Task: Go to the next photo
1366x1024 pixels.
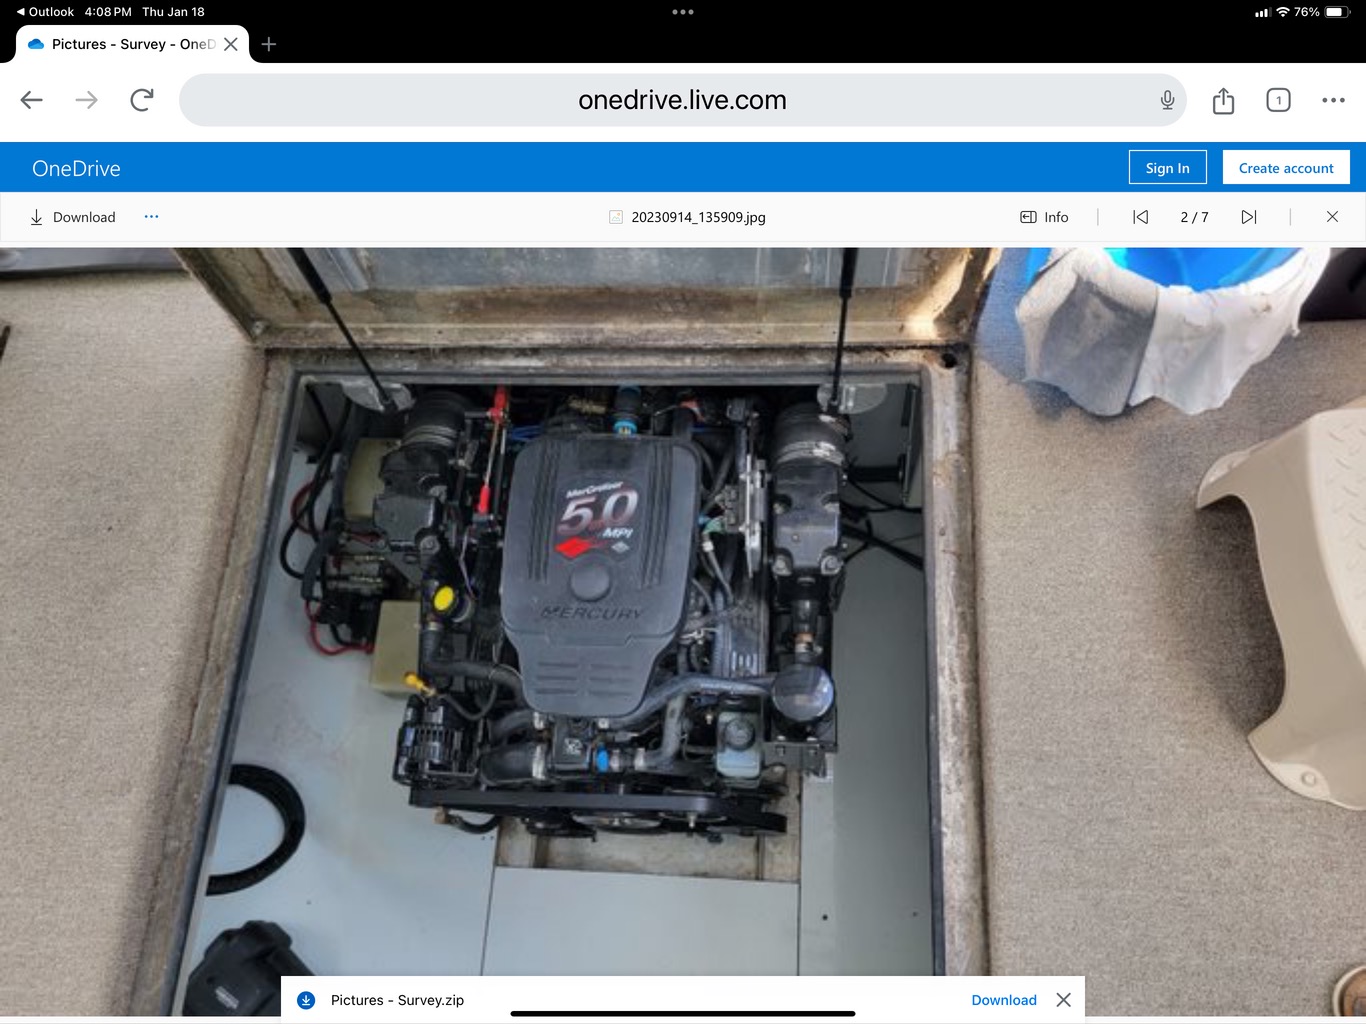Action: [x=1248, y=217]
